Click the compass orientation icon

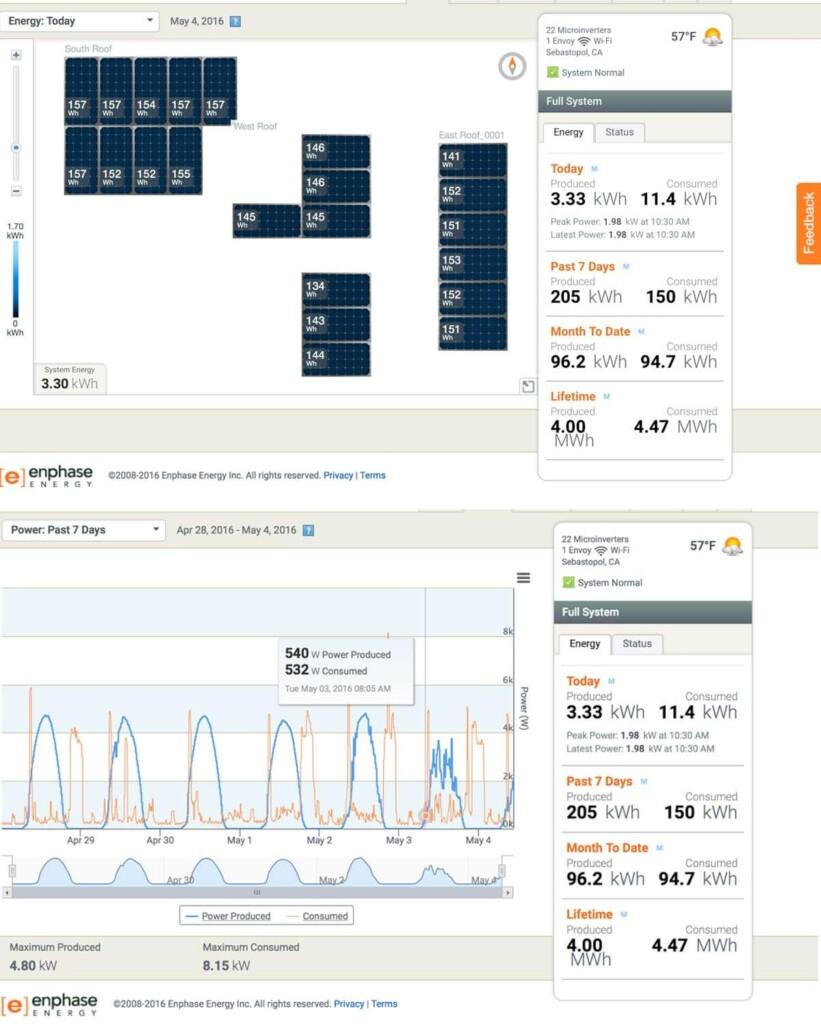pos(512,66)
